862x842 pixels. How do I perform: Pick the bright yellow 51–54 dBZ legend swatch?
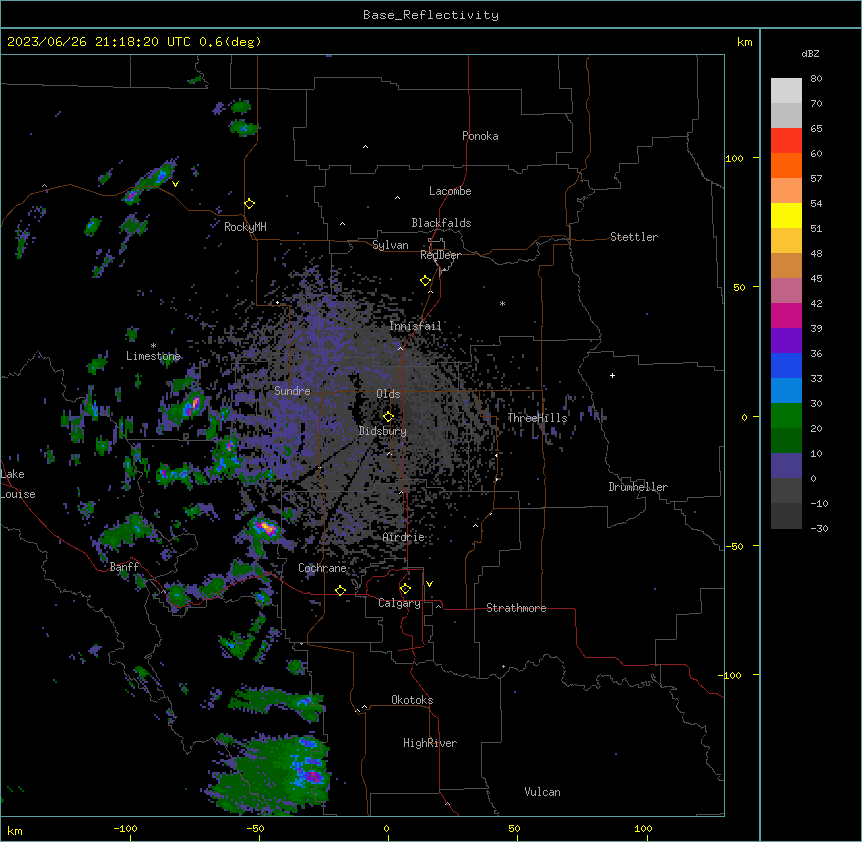pyautogui.click(x=786, y=215)
